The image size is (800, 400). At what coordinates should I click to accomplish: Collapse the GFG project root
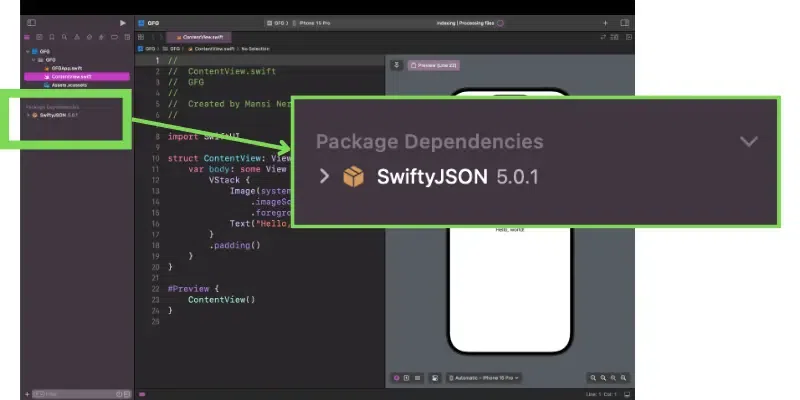28,52
